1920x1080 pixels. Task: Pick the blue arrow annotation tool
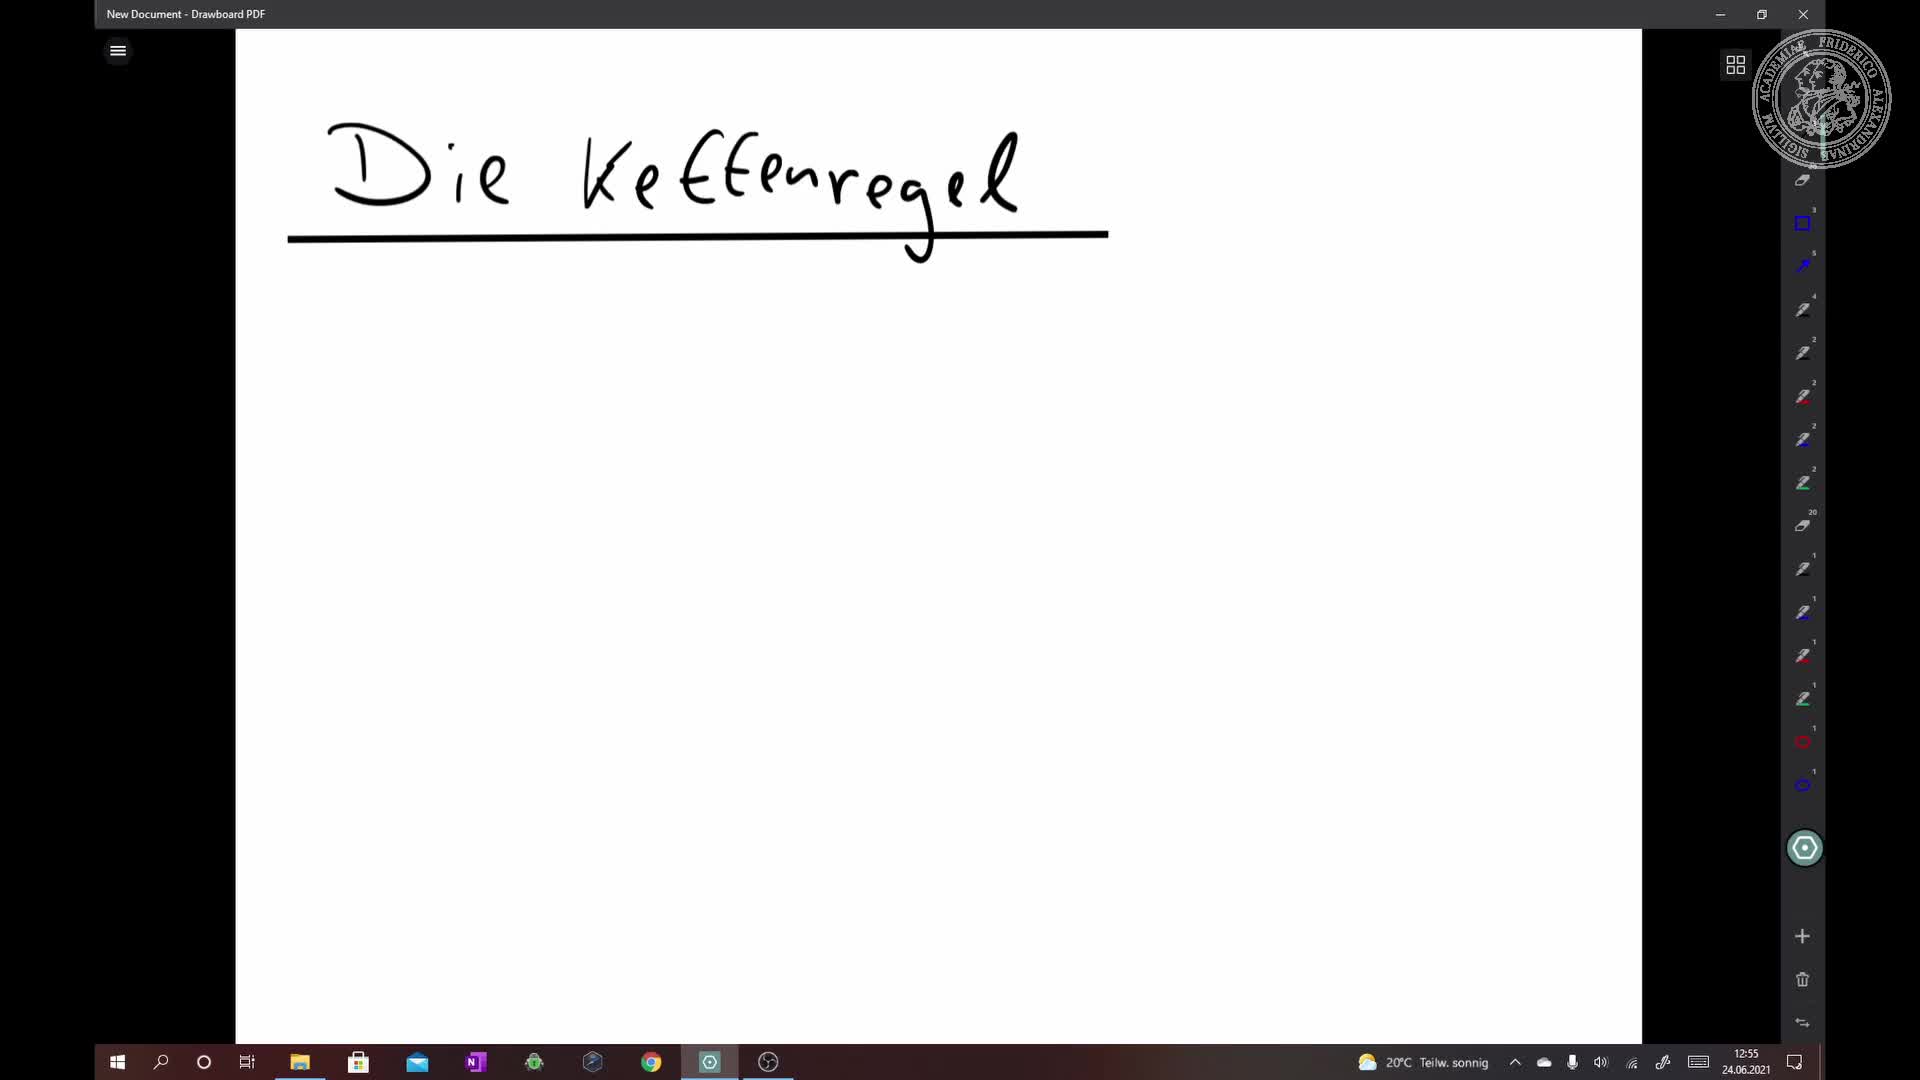pos(1804,265)
